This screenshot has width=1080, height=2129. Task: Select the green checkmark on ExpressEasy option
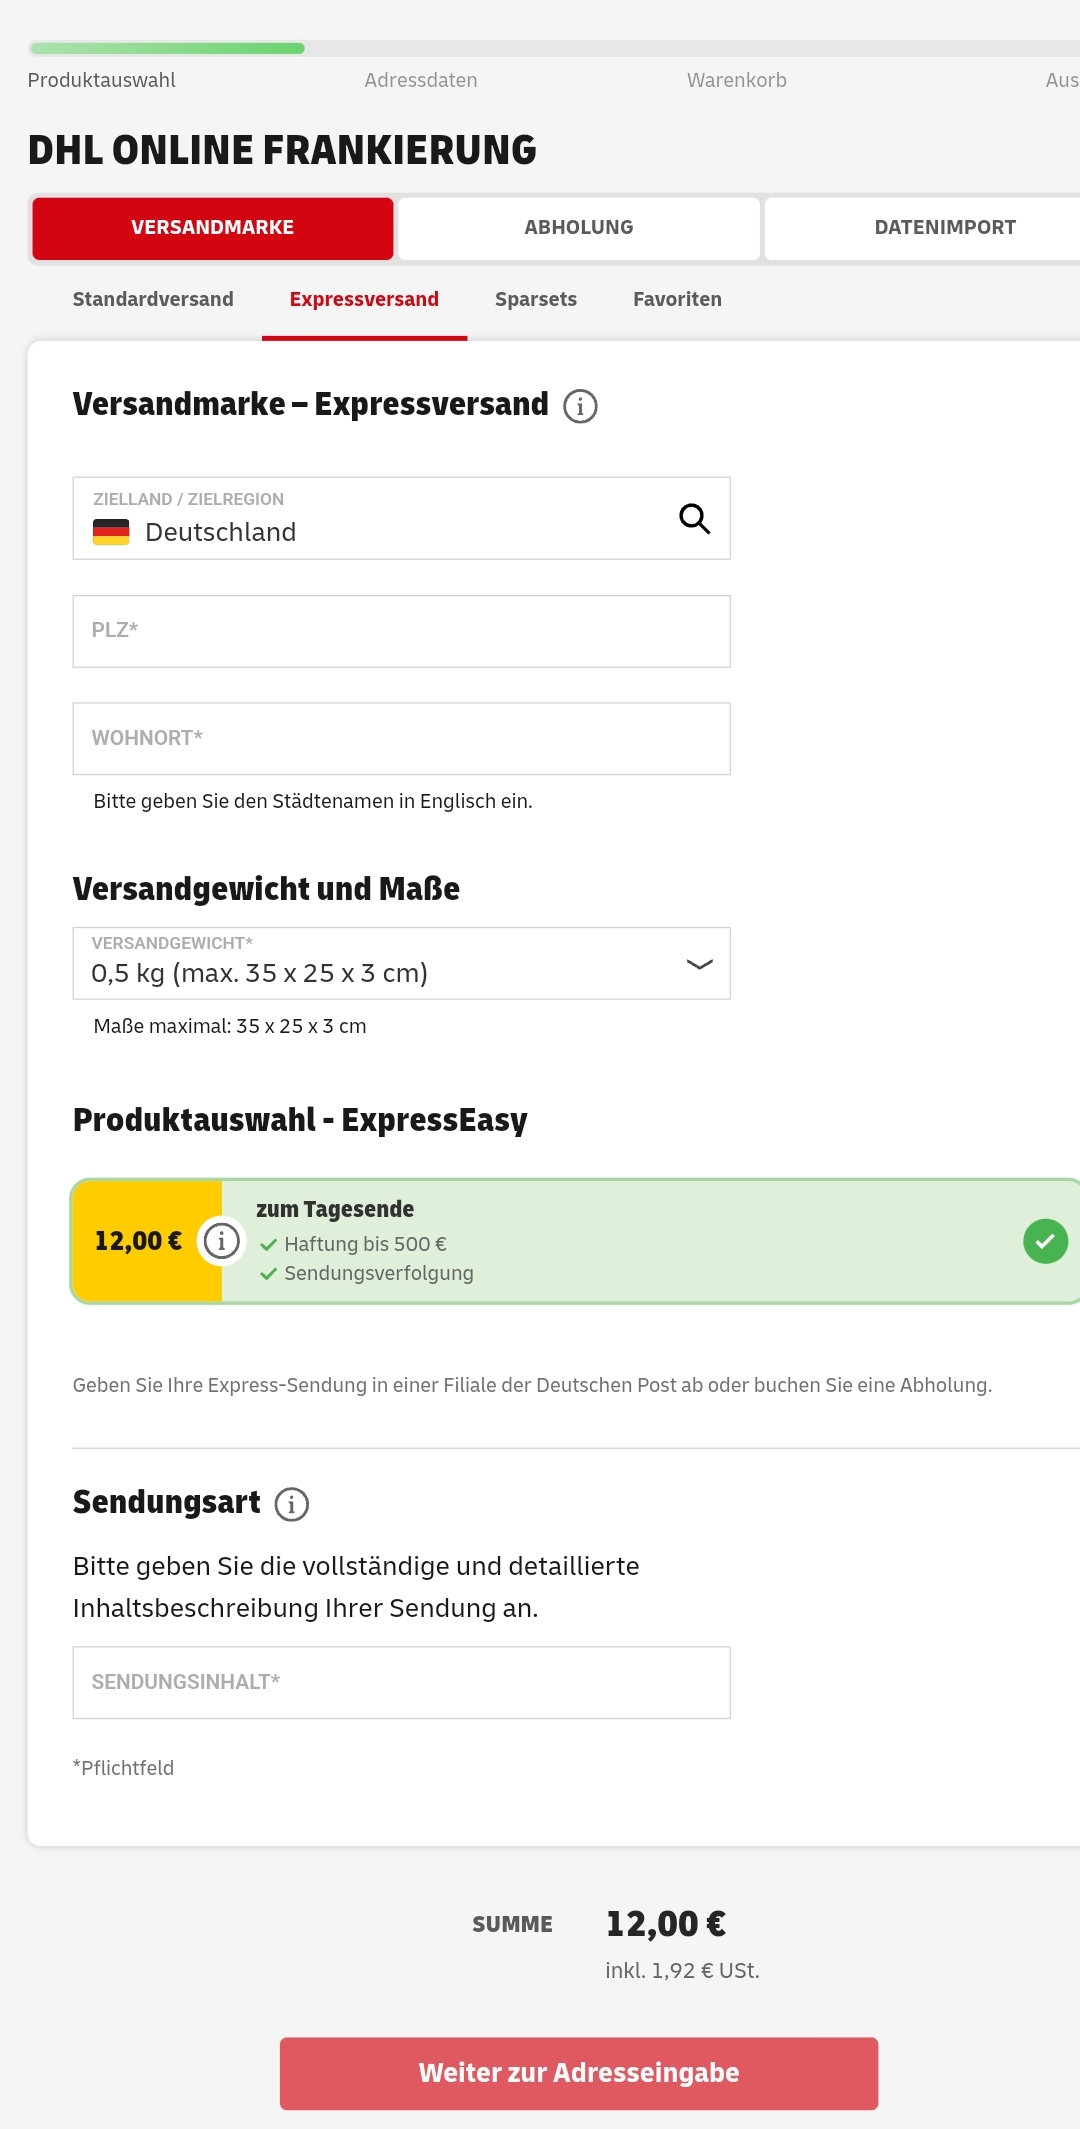point(1045,1241)
